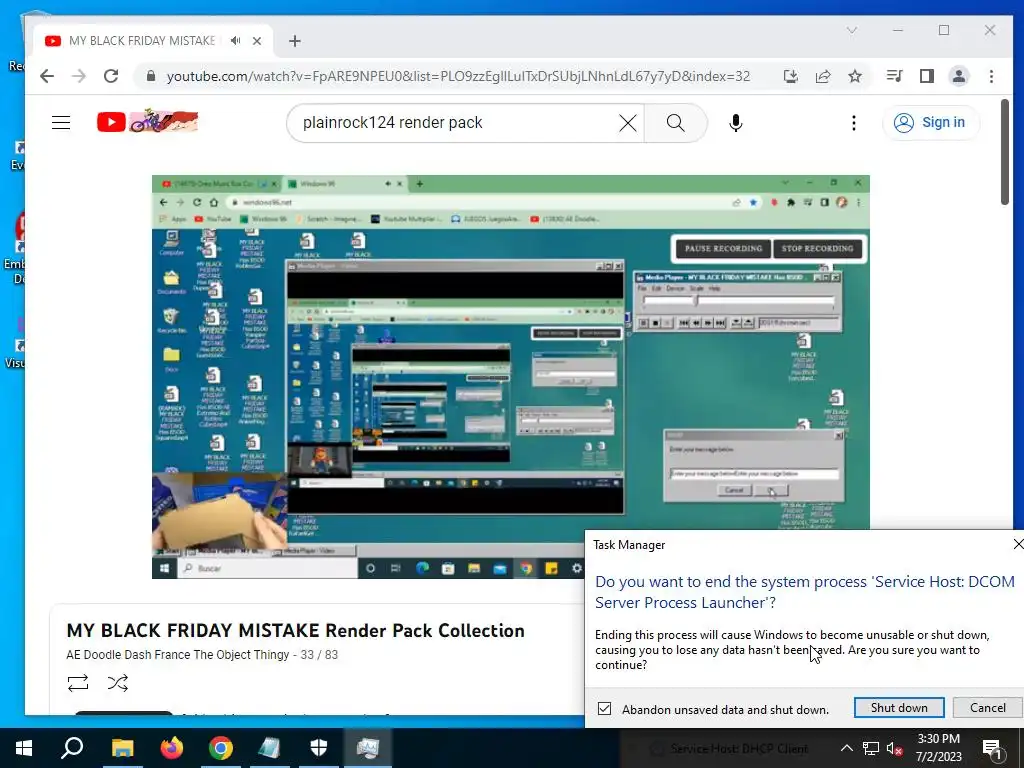Screen dimensions: 1024x768
Task: Go forward with the browser arrow
Action: [x=79, y=76]
